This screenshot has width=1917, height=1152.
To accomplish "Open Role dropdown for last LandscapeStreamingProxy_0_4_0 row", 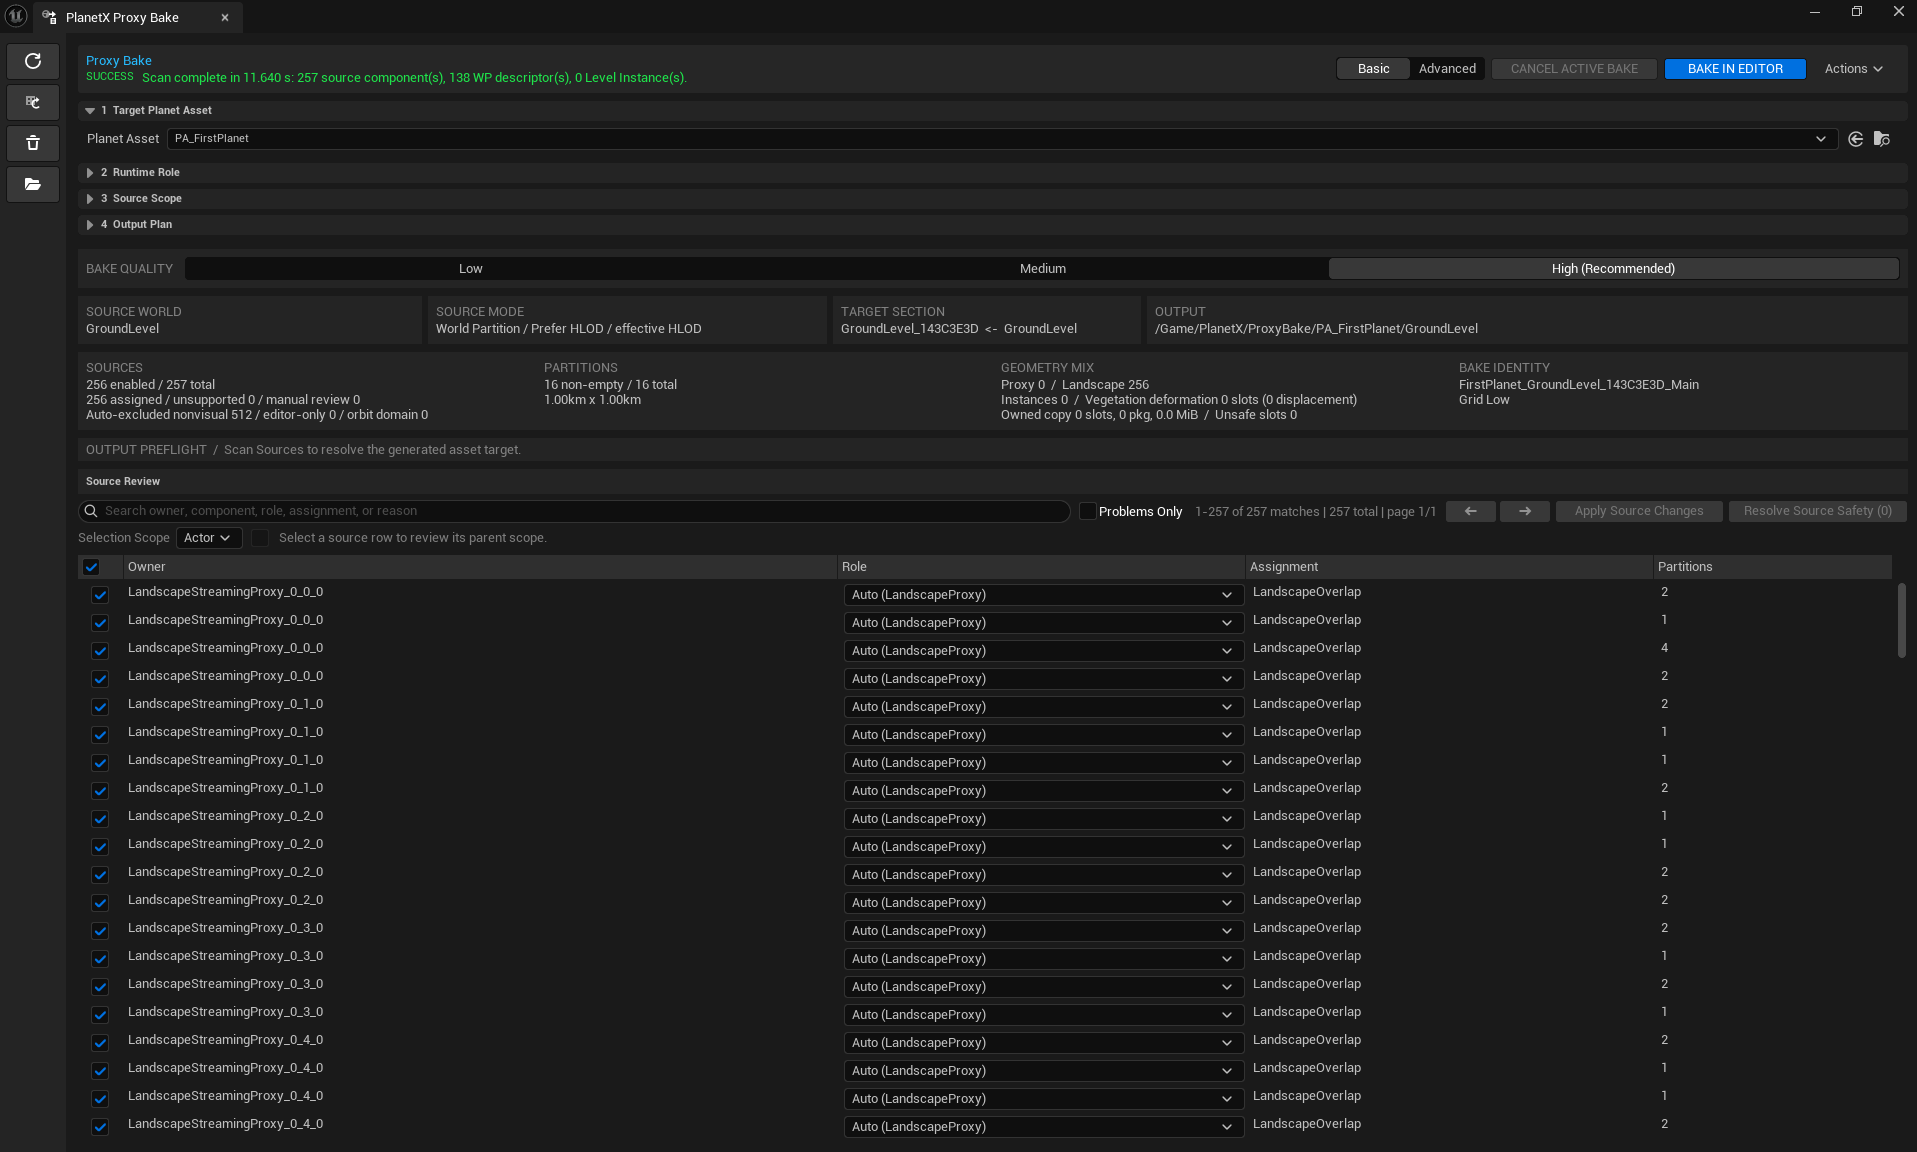I will coord(1043,1127).
